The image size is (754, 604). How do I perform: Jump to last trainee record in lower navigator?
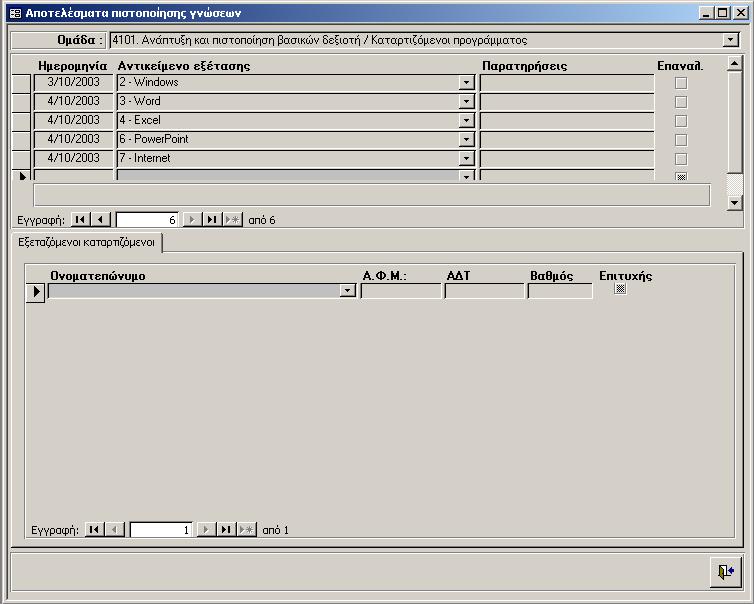[226, 530]
